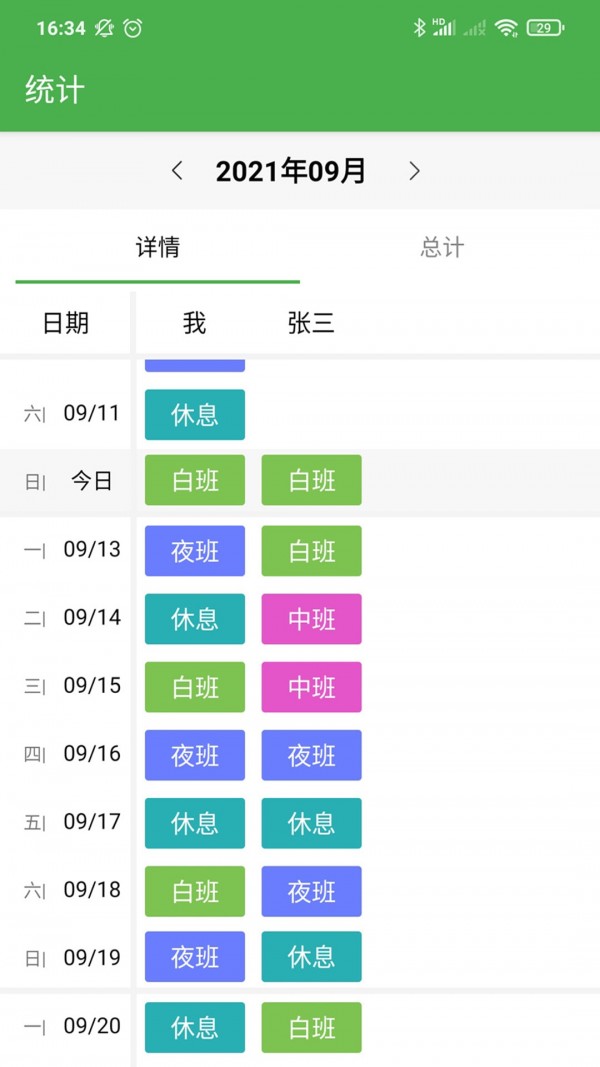Tap 张三's 白班 shift on 09/20
The image size is (600, 1067).
tap(311, 1027)
